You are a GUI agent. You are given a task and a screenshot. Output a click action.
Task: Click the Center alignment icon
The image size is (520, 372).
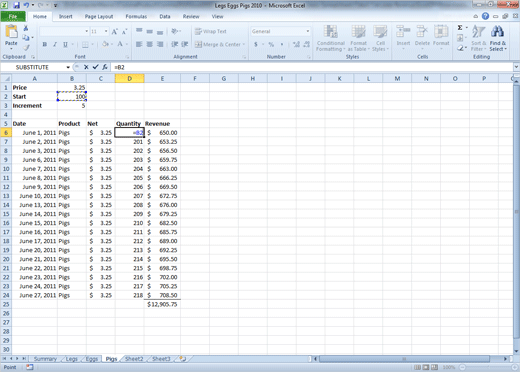pos(150,44)
